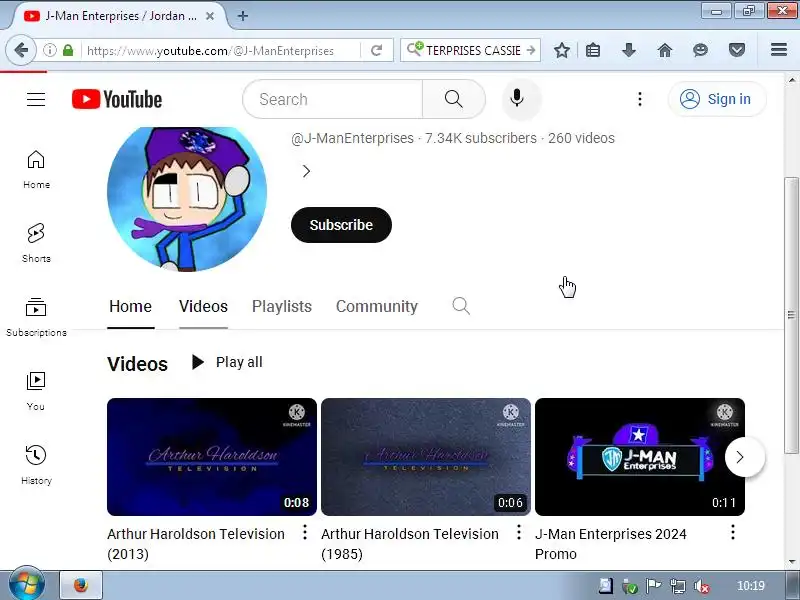Click the taskbar clock 10:19
800x600 pixels.
click(x=751, y=586)
